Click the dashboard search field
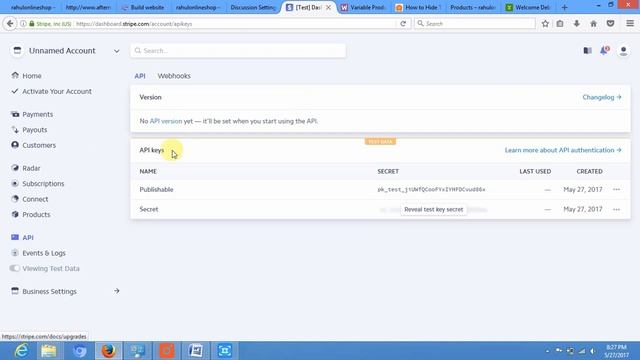 pos(238,51)
